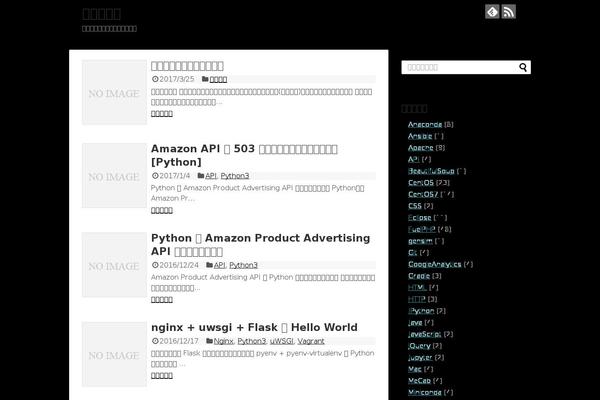
Task: Click the 2016/12/24 post date
Action: 179,265
